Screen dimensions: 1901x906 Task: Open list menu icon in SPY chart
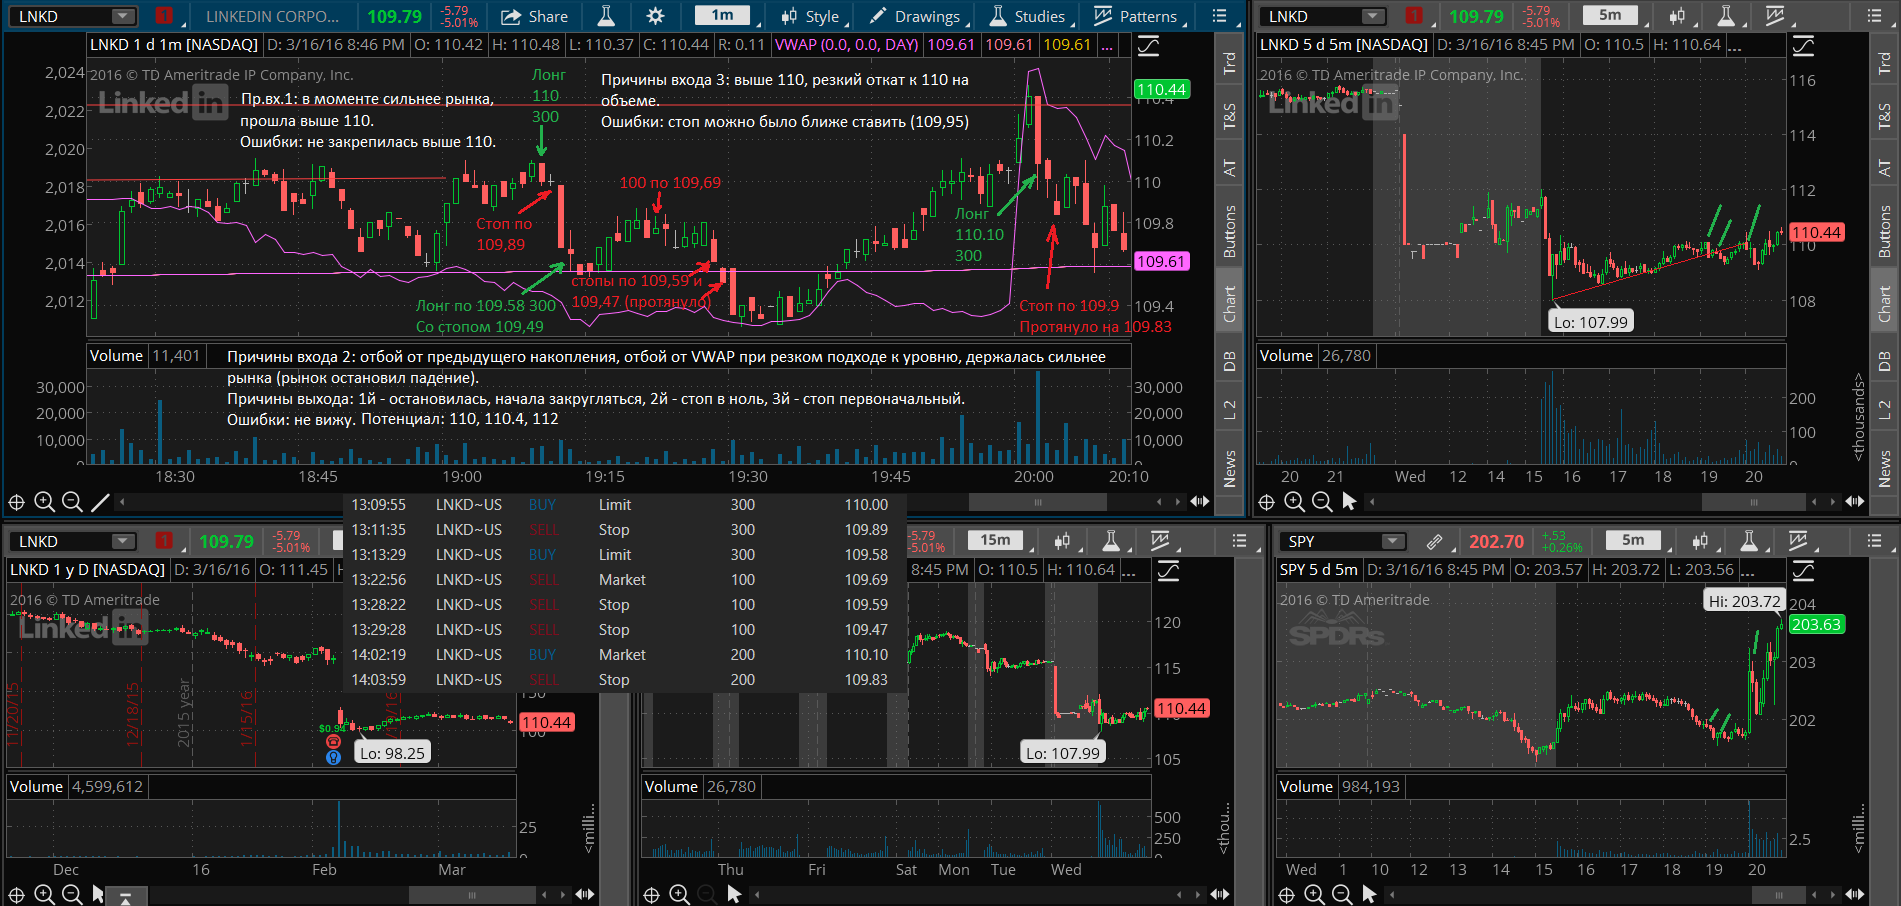pyautogui.click(x=1874, y=541)
